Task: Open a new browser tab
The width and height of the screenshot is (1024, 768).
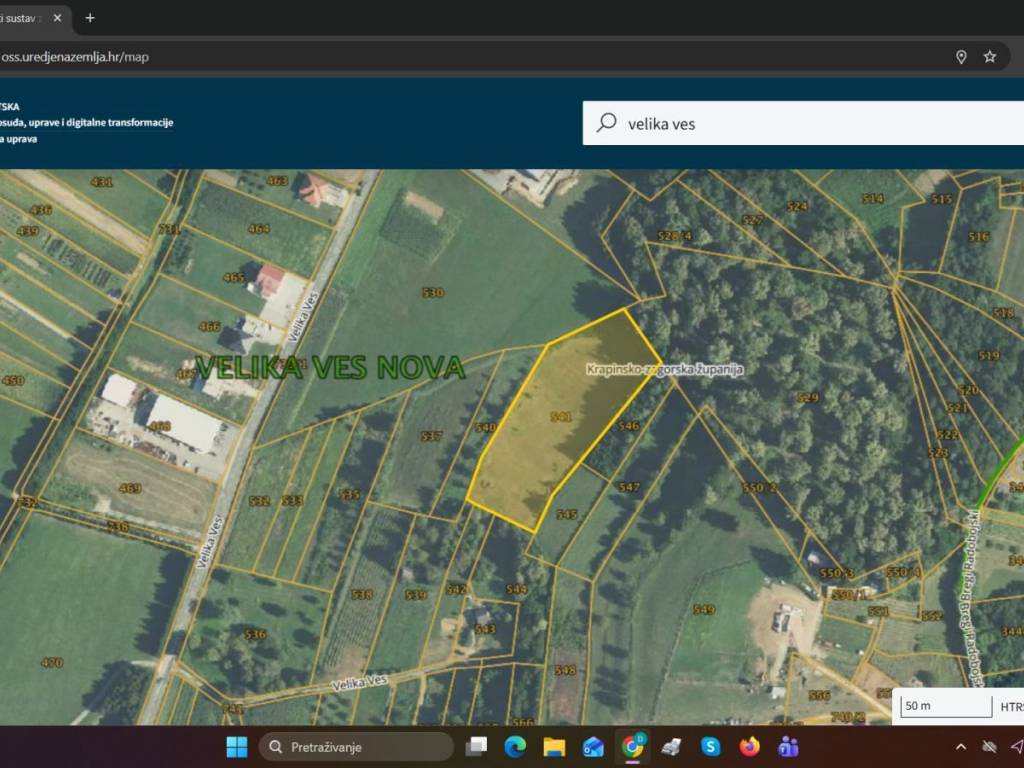Action: [x=90, y=18]
